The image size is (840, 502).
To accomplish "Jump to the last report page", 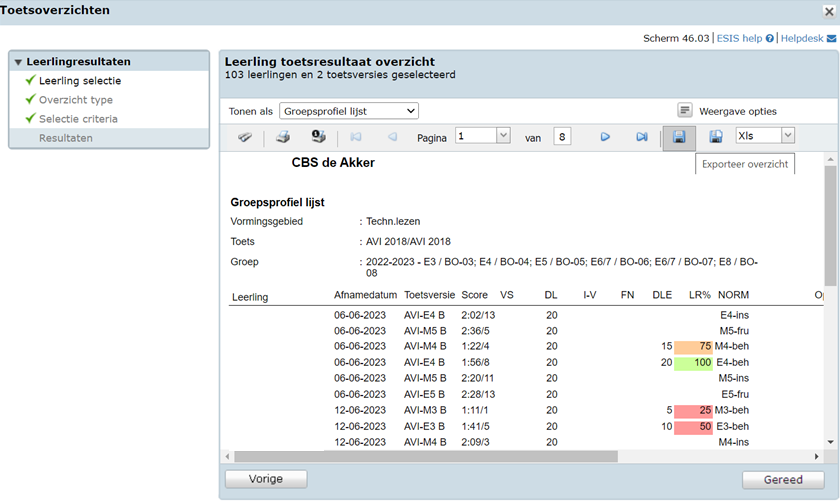I will 642,137.
